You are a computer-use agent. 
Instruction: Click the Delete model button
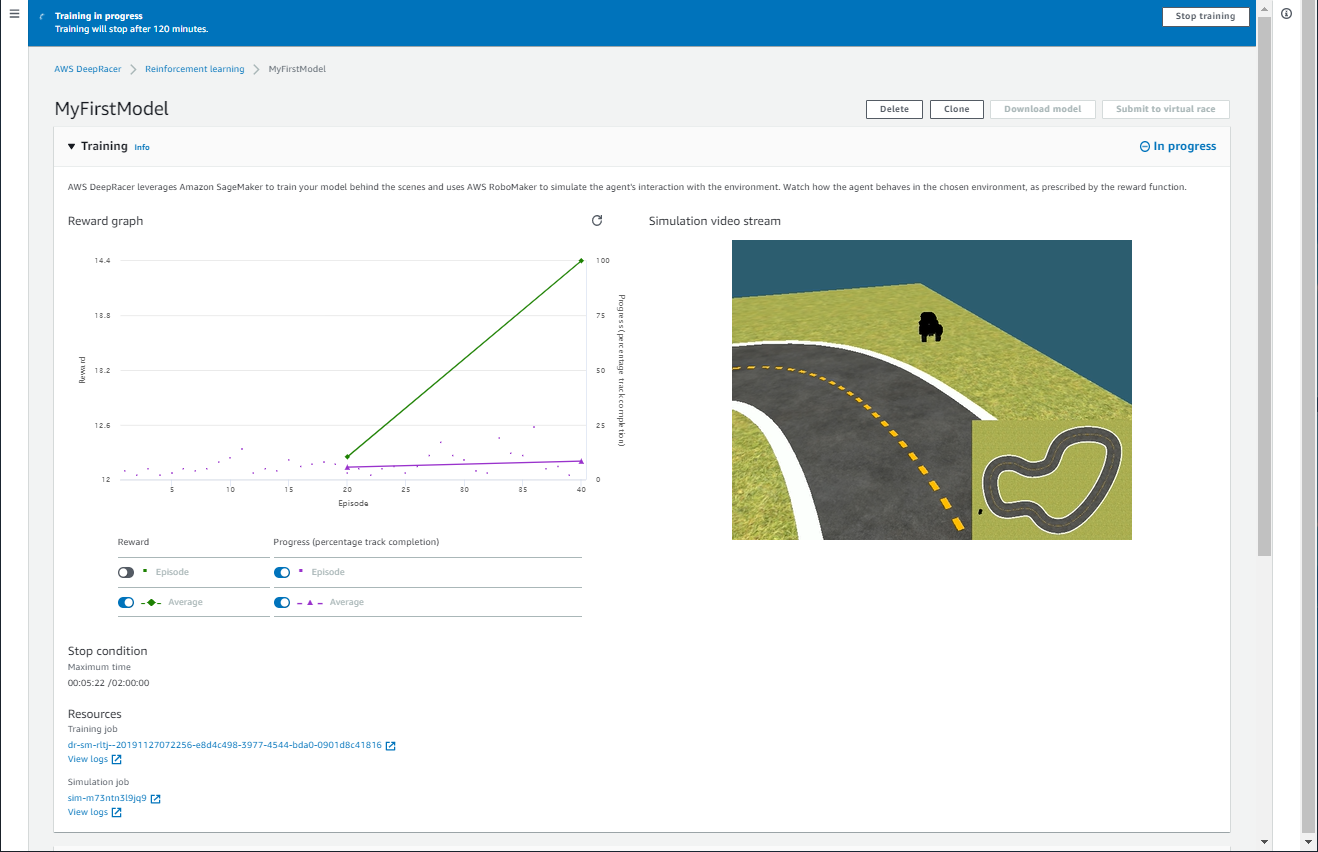[894, 109]
